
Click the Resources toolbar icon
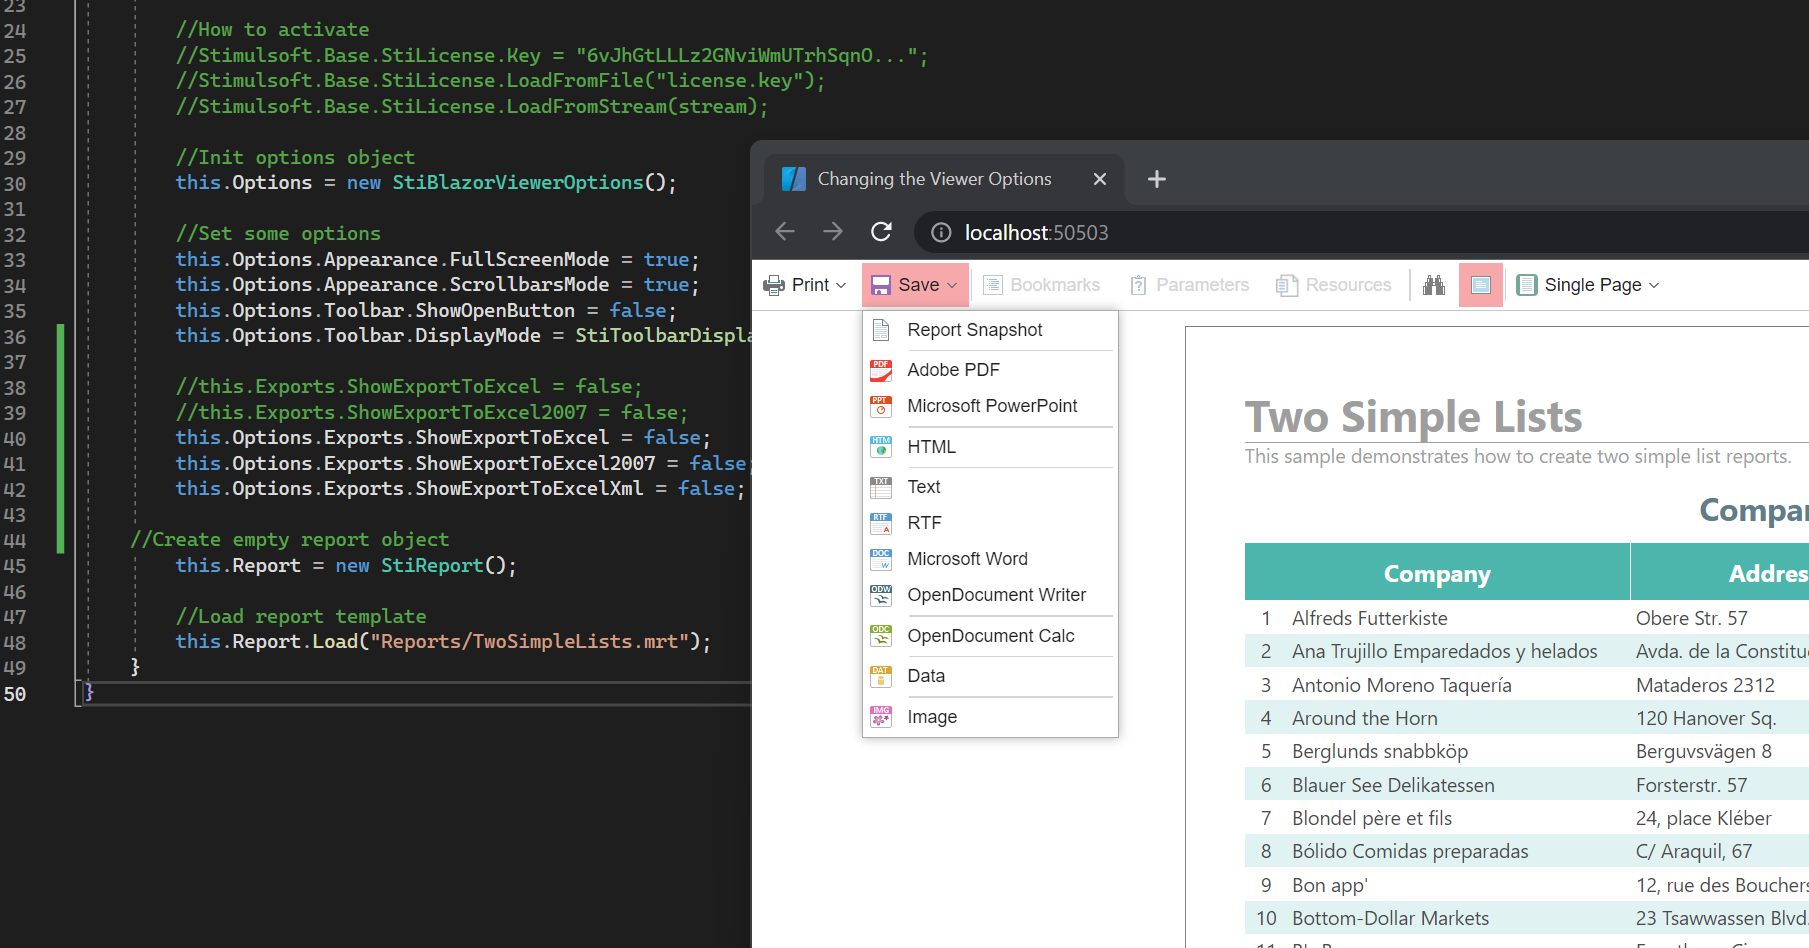point(1287,285)
